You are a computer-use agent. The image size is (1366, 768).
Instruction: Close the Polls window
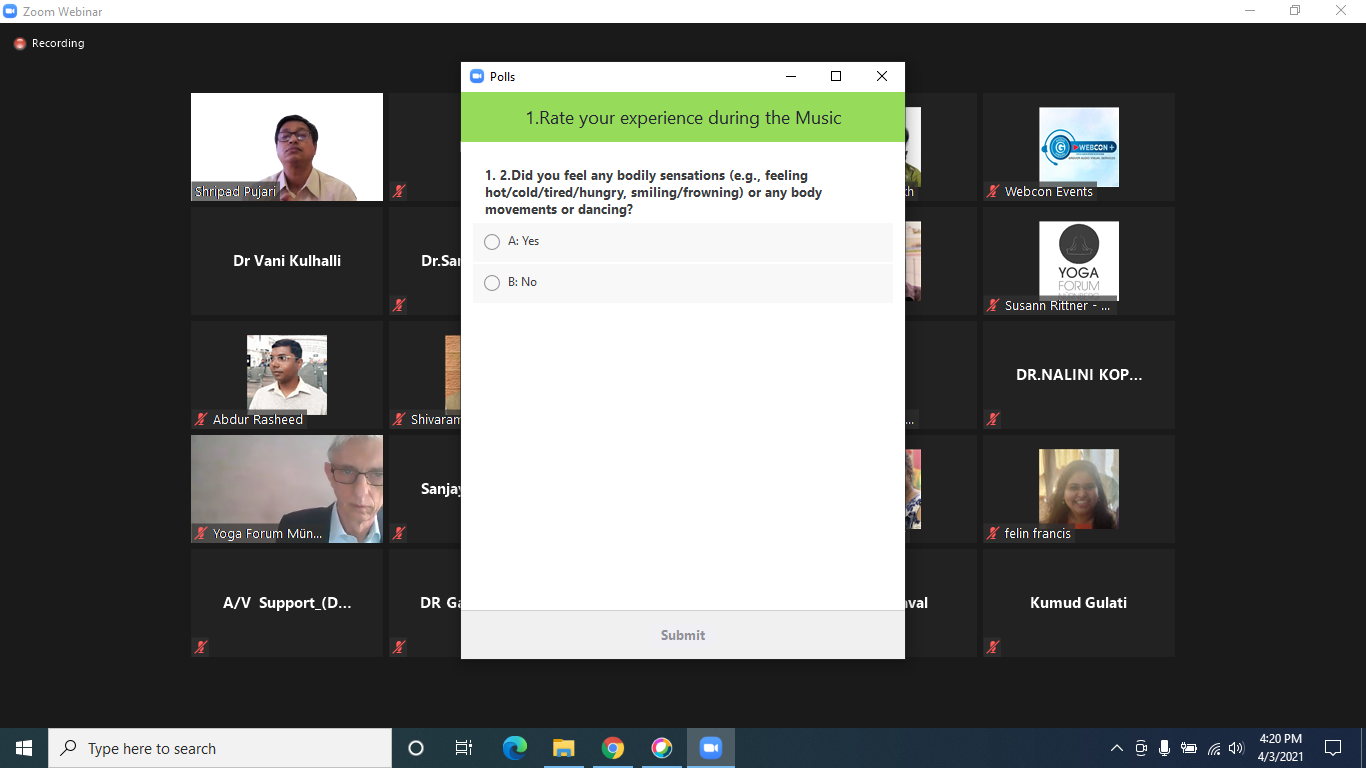coord(881,76)
